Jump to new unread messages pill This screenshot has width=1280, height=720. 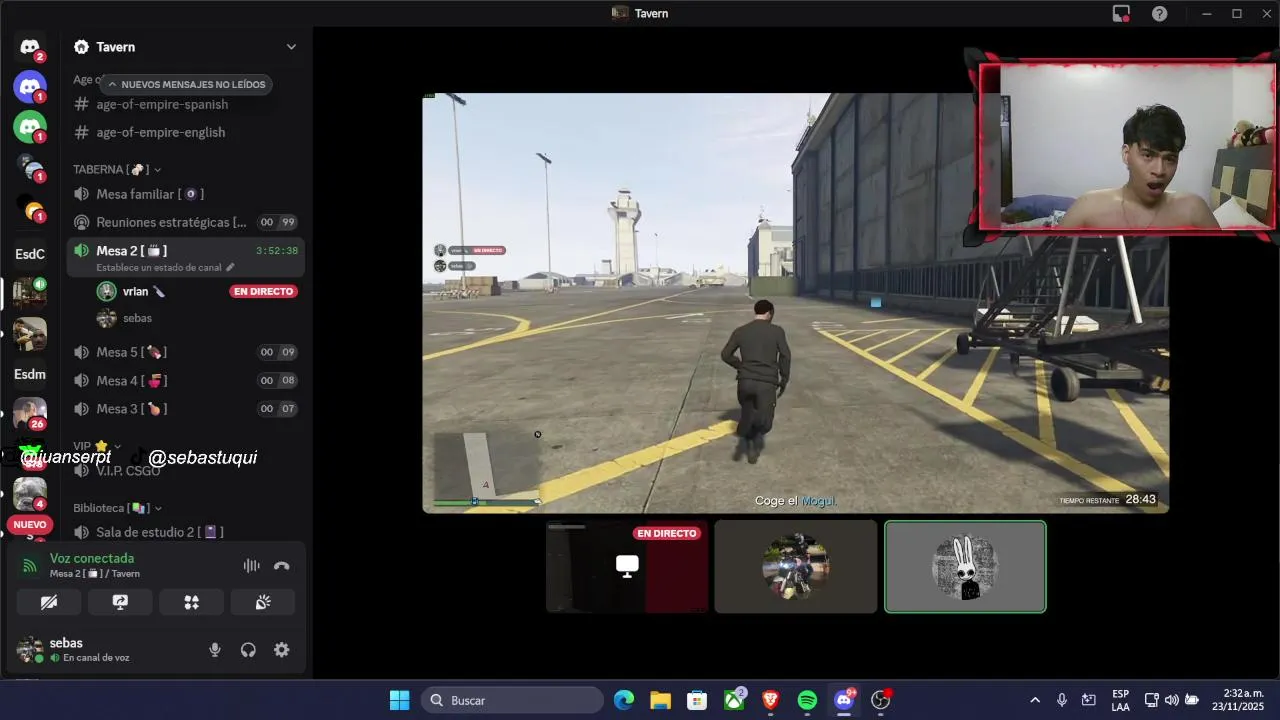[186, 85]
